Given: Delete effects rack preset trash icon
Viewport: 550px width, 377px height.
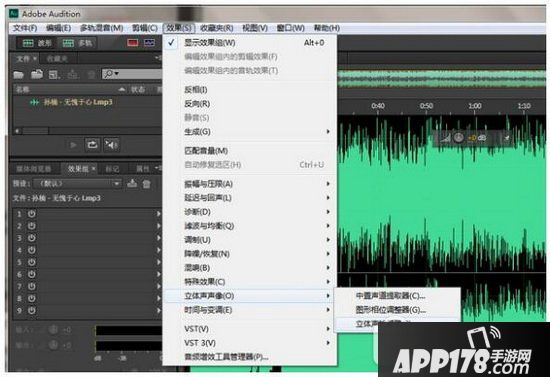Looking at the screenshot, I should [x=147, y=183].
